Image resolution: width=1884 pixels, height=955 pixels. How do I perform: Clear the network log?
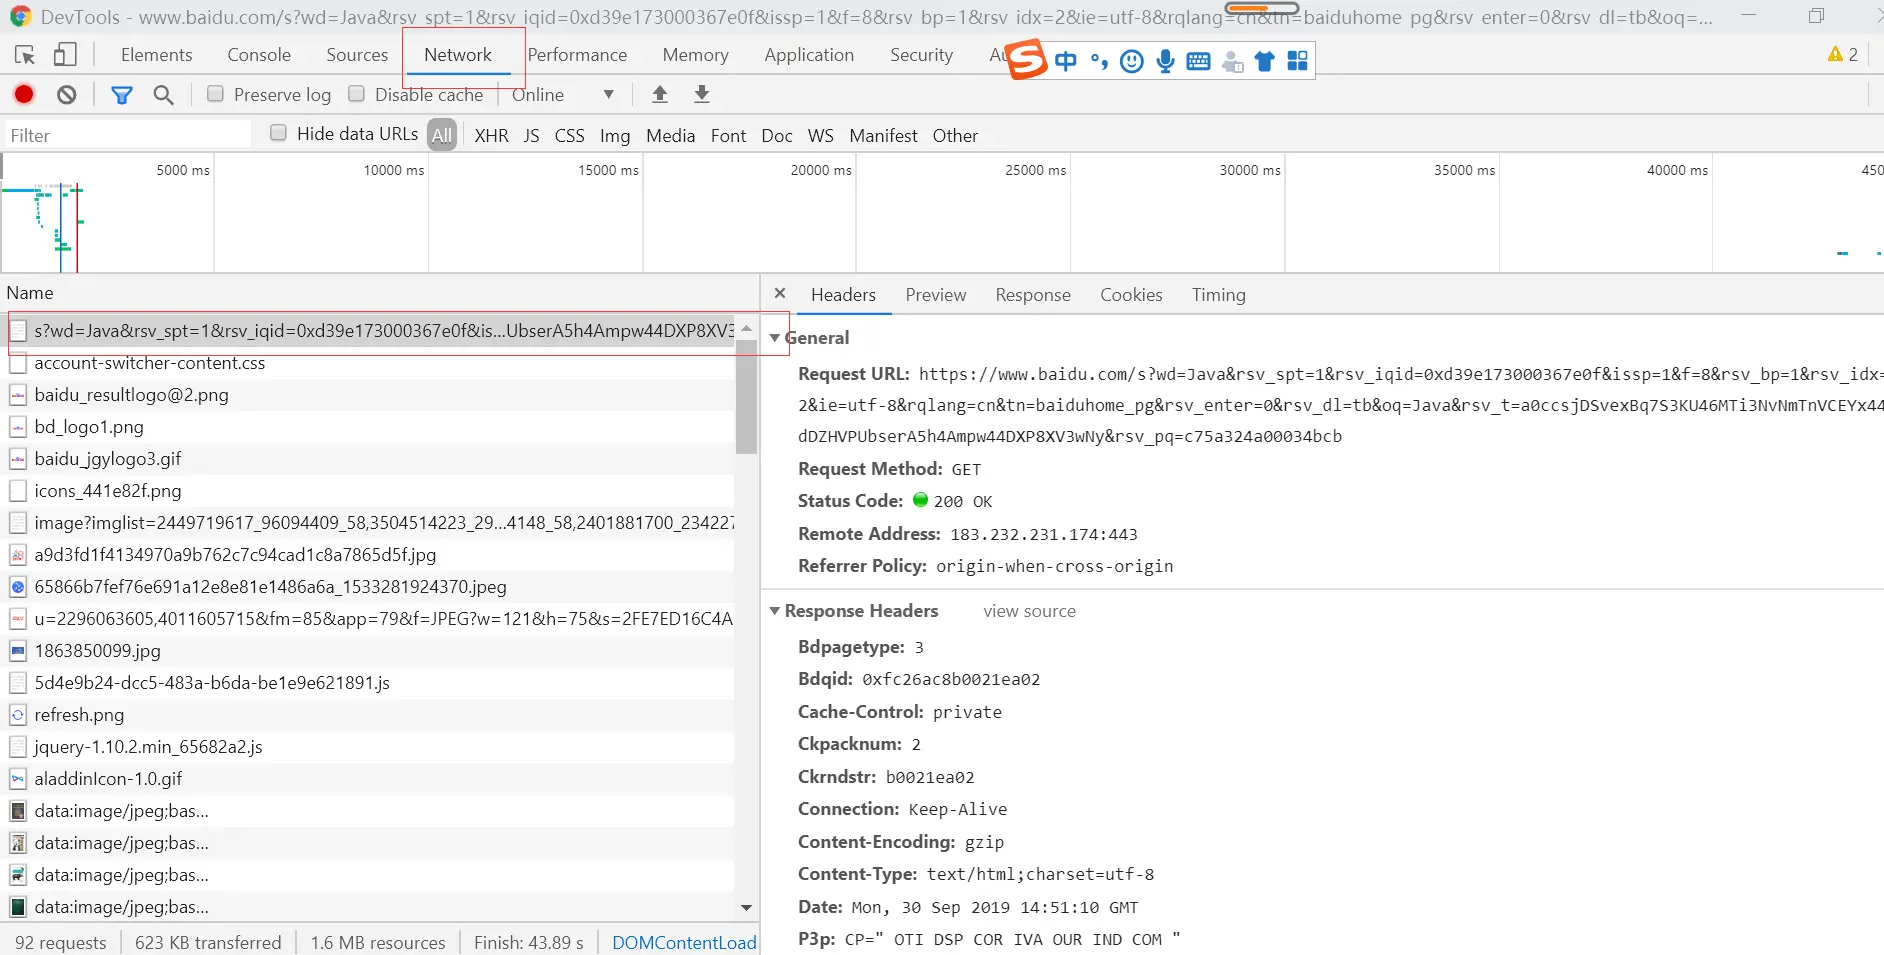coord(67,94)
